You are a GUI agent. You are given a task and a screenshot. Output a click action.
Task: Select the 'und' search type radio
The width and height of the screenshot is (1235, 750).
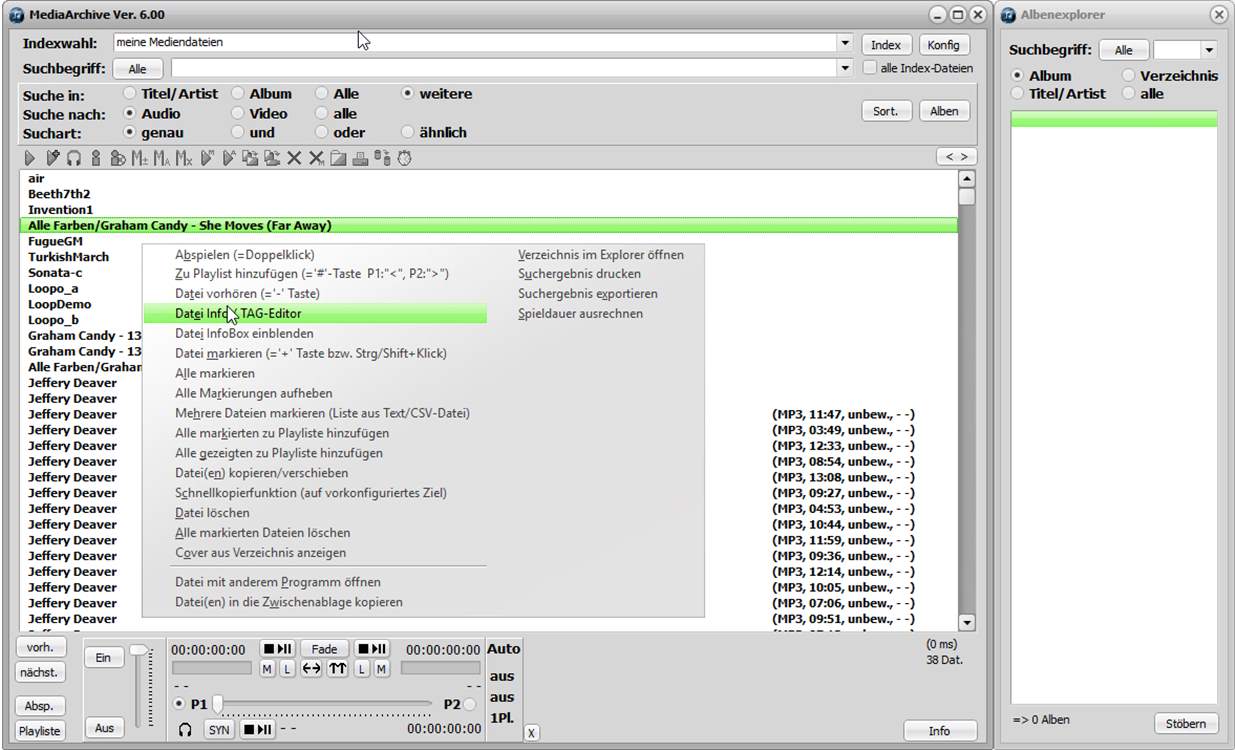tap(238, 132)
